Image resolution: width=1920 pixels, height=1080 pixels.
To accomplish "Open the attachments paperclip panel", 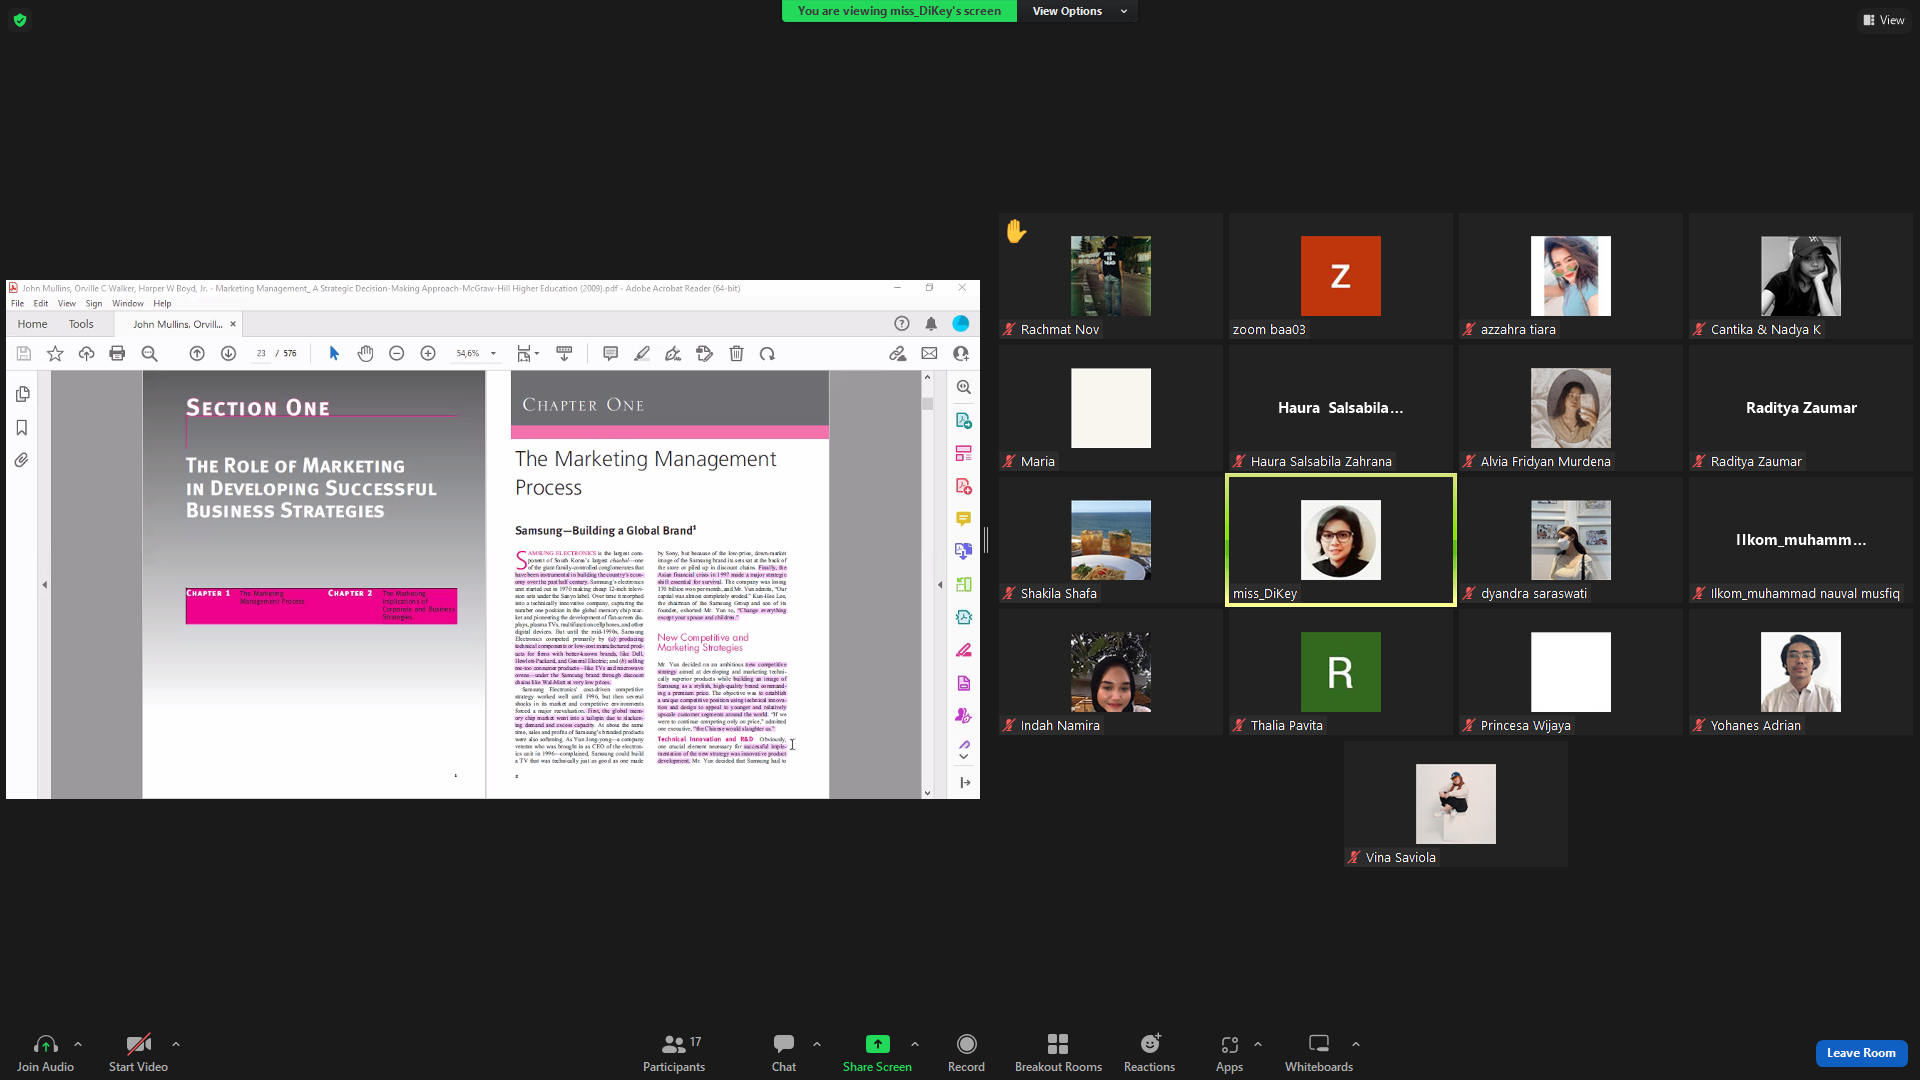I will pos(22,461).
